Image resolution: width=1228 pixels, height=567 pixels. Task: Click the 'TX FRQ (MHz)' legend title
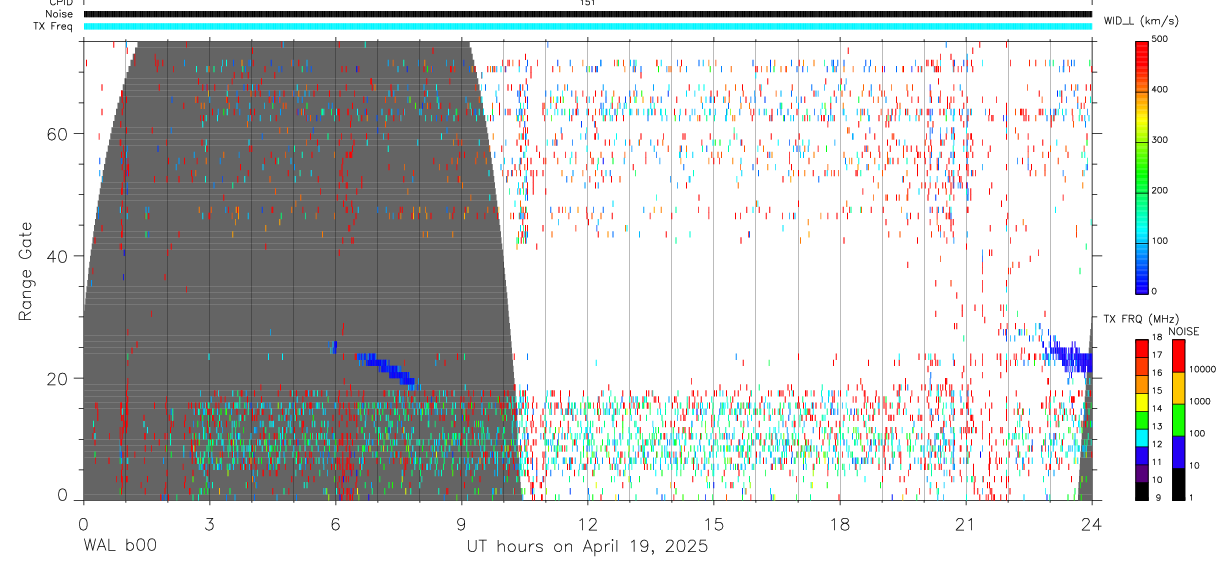point(1140,319)
